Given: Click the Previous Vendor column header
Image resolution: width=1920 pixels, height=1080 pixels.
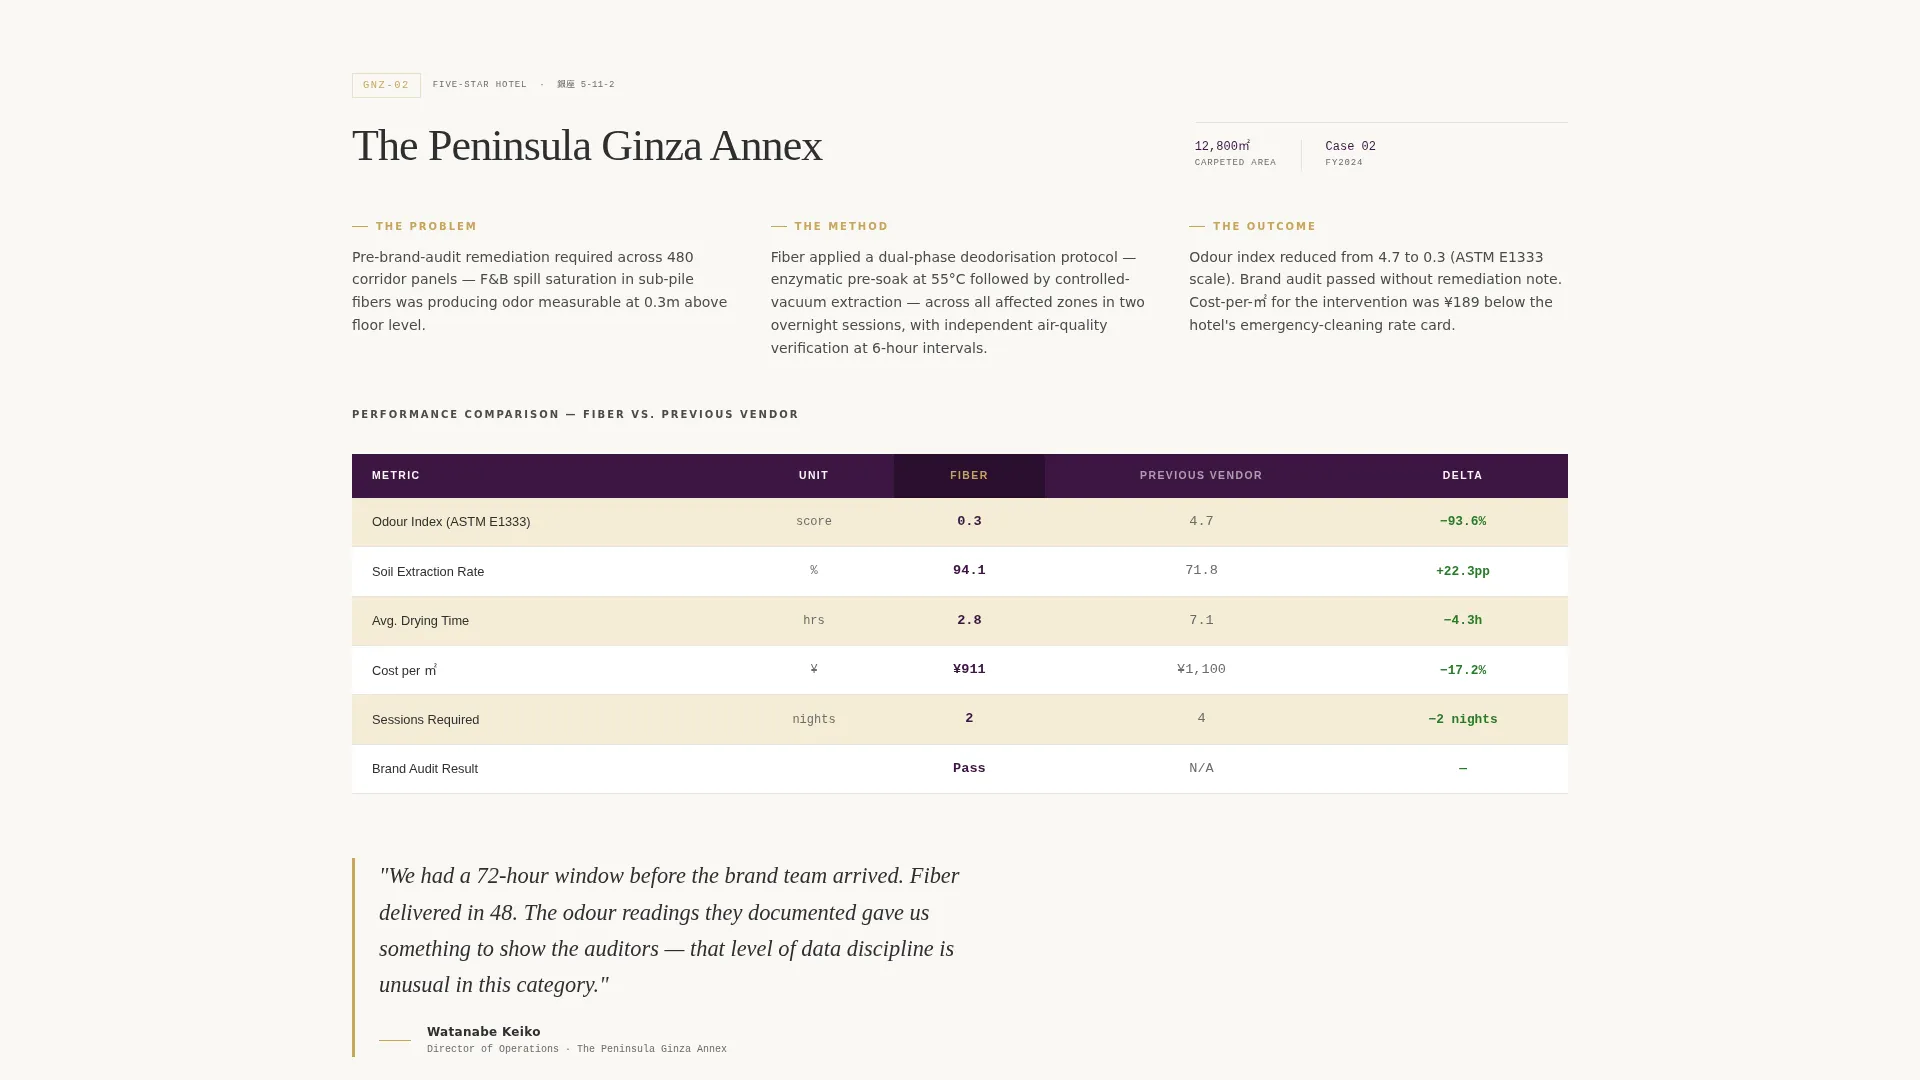Looking at the screenshot, I should click(1201, 476).
